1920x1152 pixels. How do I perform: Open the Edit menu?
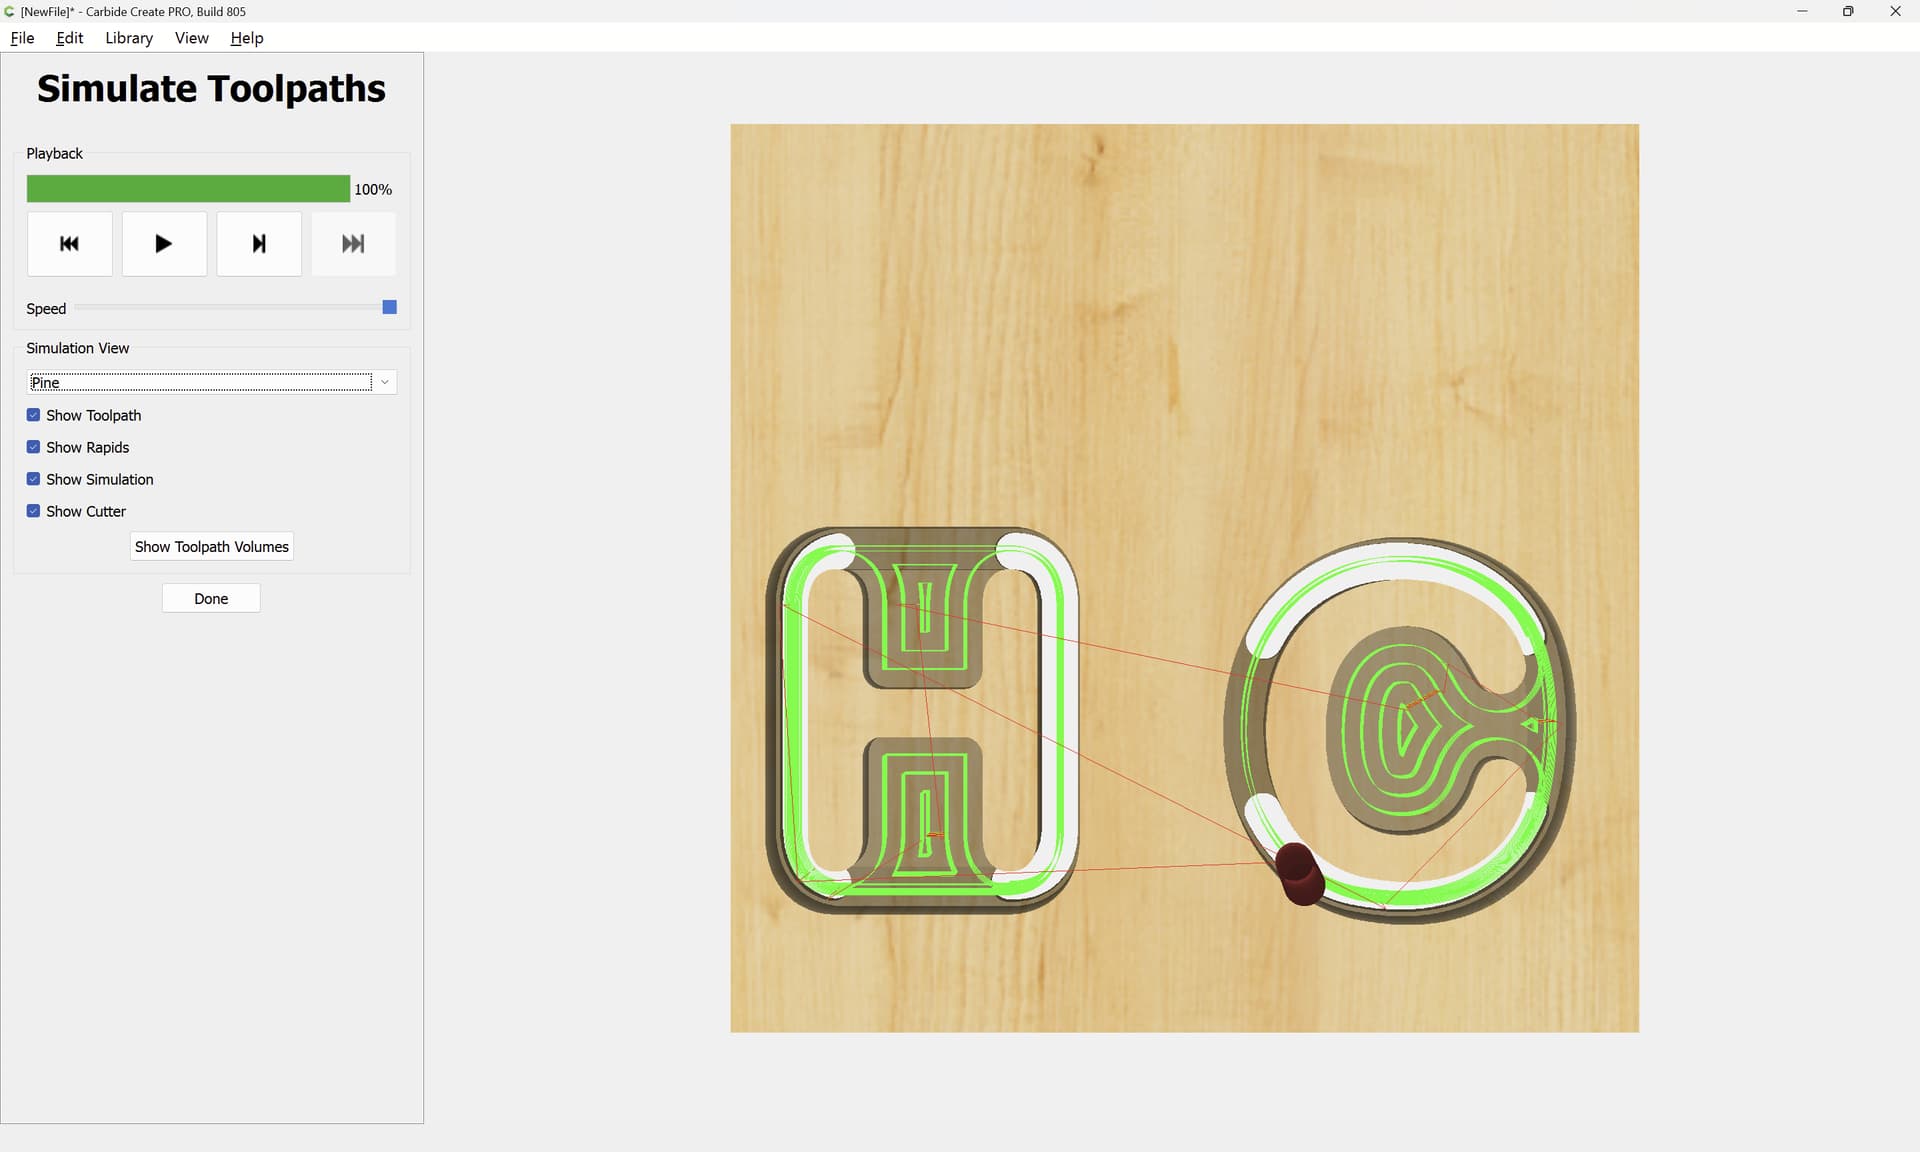(x=70, y=38)
